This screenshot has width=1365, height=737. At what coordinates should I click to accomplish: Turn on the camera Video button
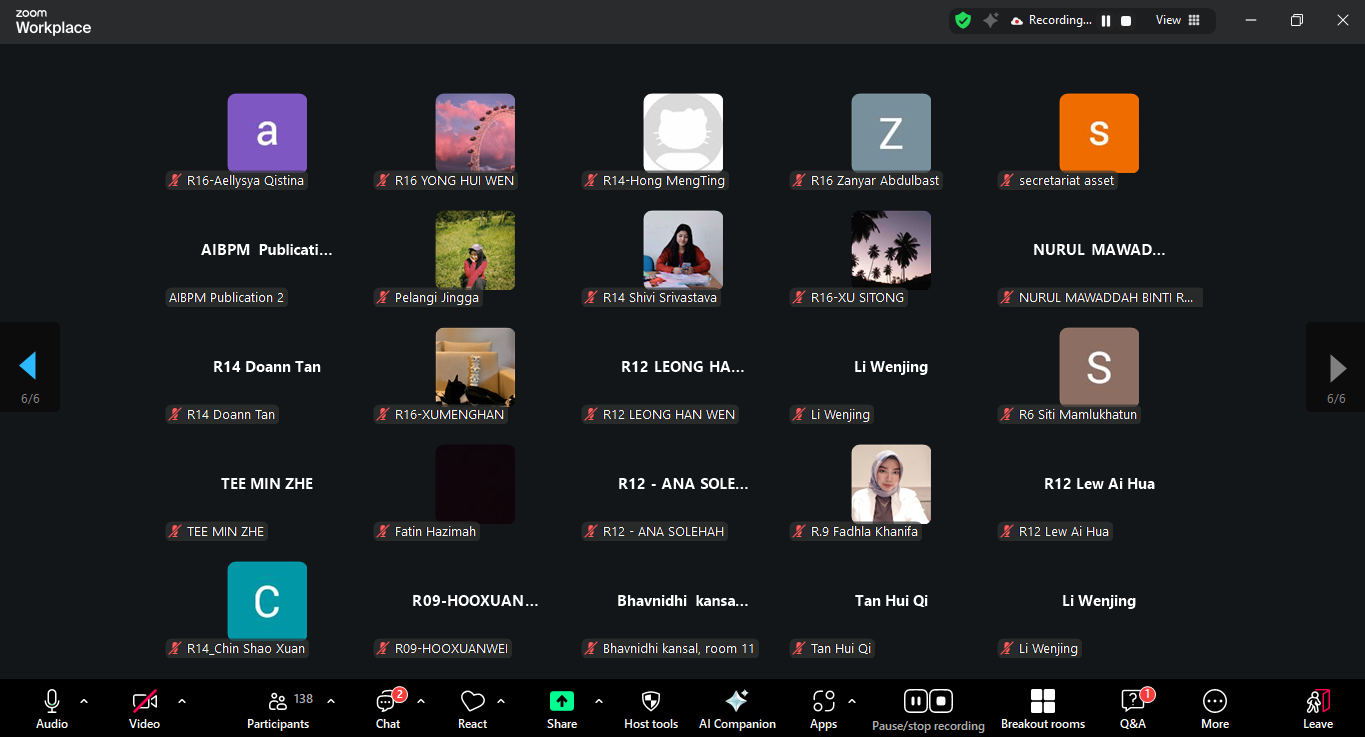(144, 709)
